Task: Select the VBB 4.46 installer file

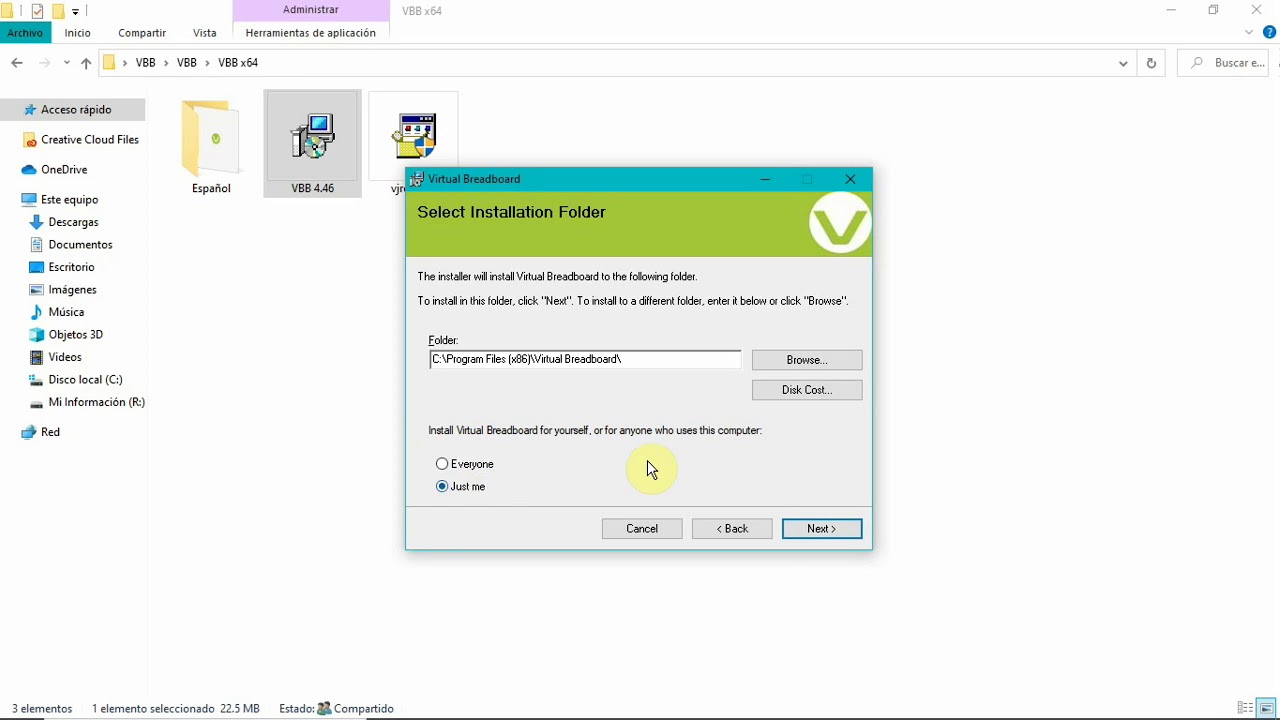Action: [312, 144]
